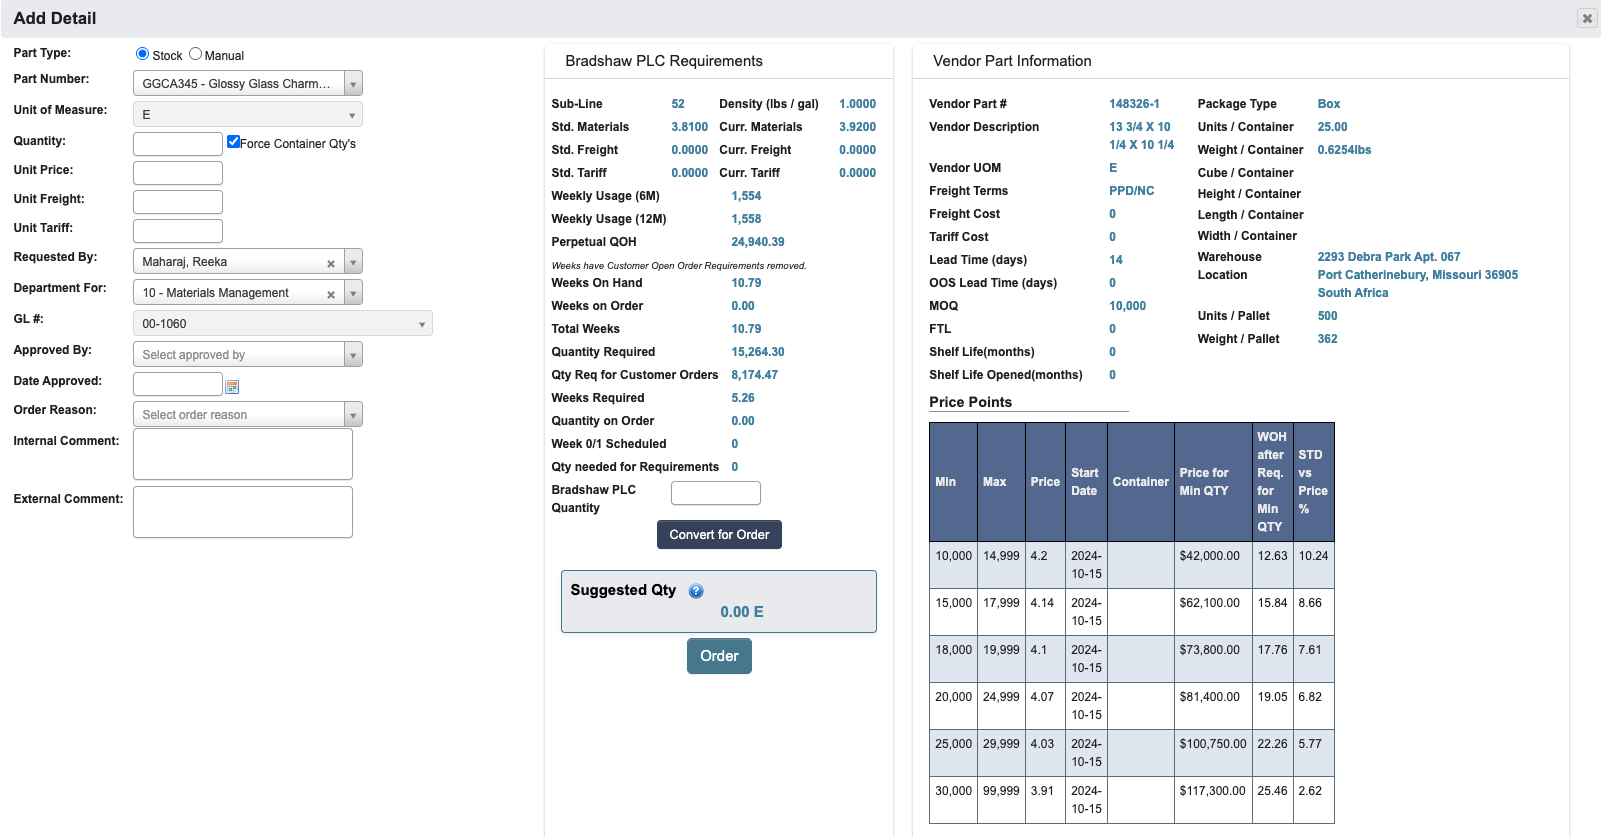The width and height of the screenshot is (1604, 837).
Task: Open the Part Number dropdown
Action: (248, 83)
